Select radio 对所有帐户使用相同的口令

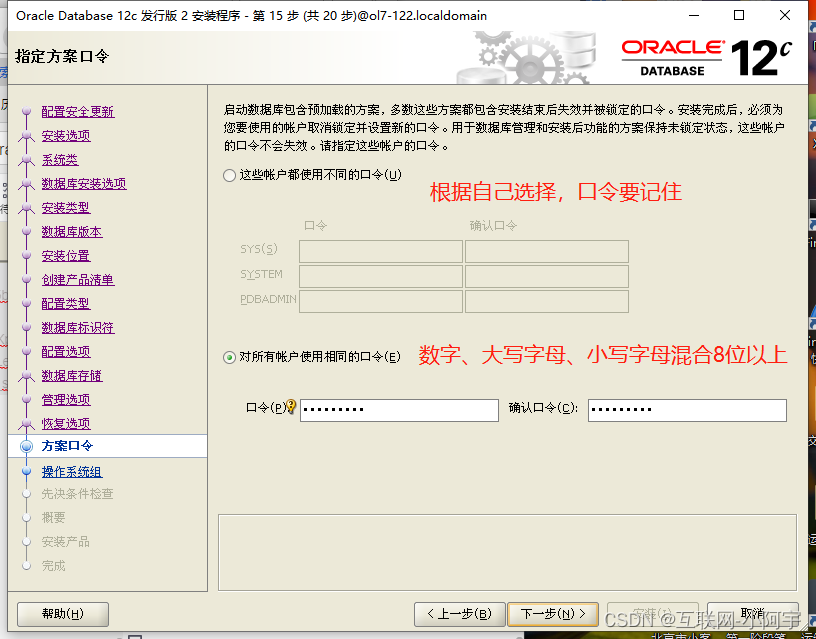coord(230,357)
